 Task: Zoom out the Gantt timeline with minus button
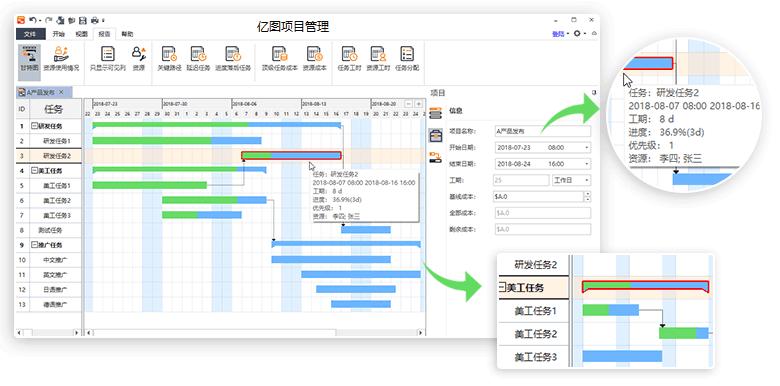click(408, 103)
